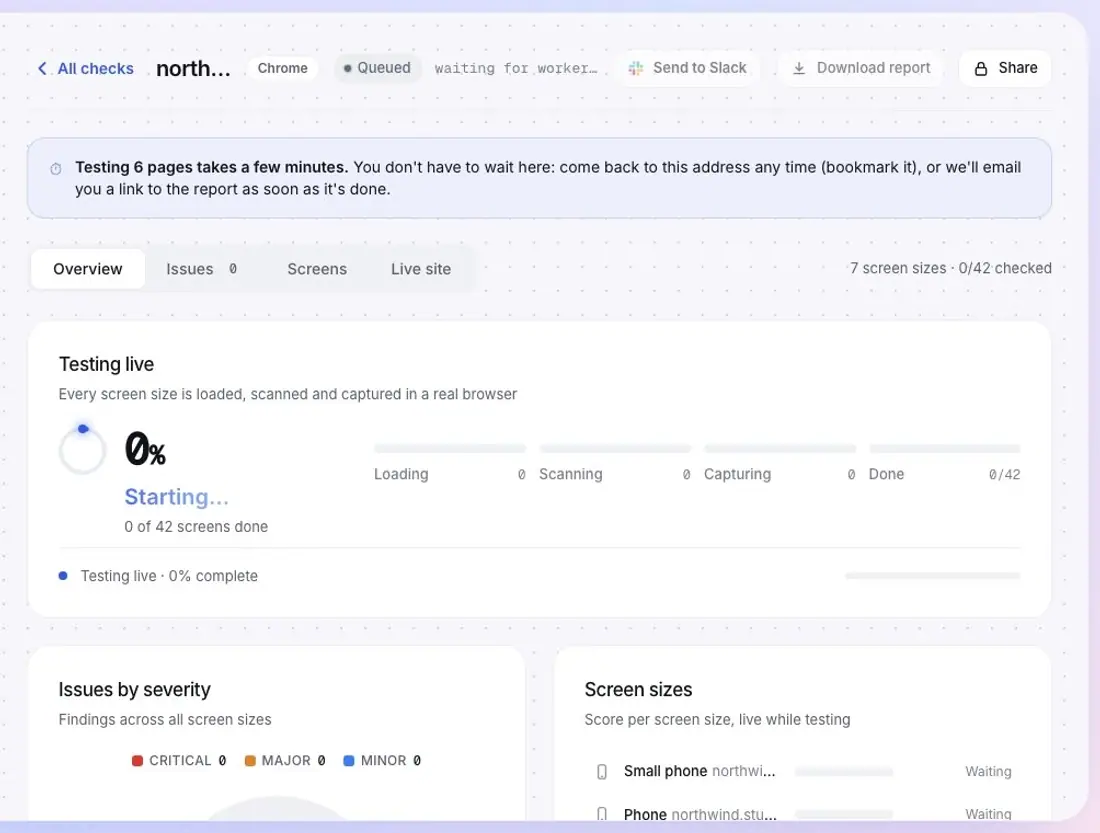This screenshot has width=1100, height=833.
Task: Click the red CRITICAL severity swatch
Action: [x=138, y=761]
